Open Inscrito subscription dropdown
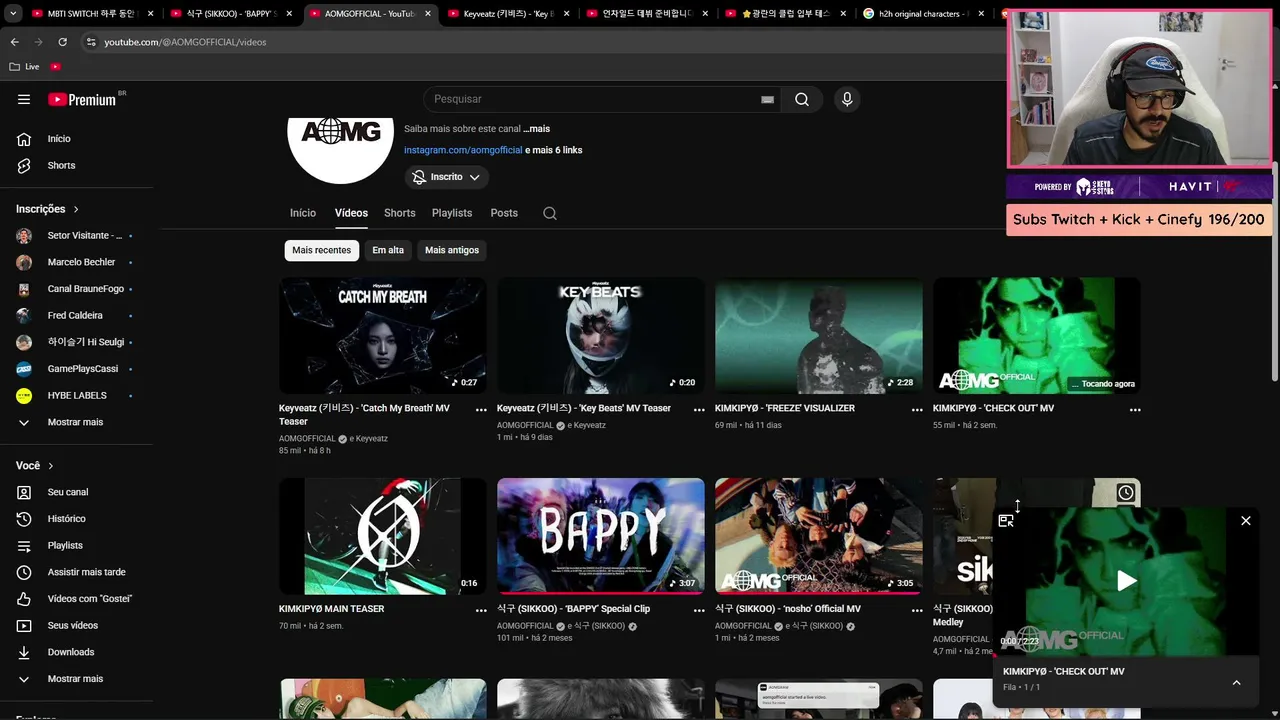Viewport: 1280px width, 720px height. 447,177
